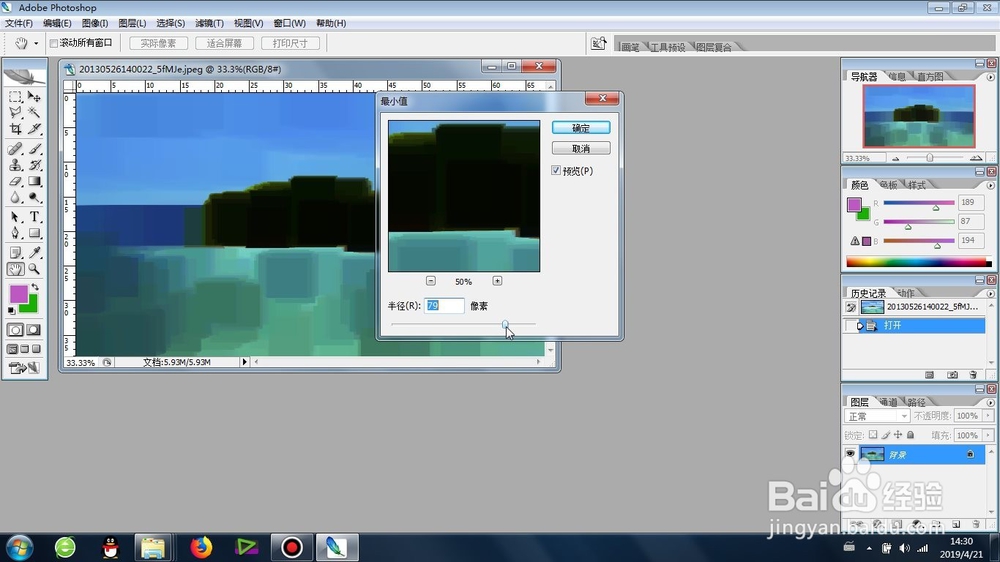Create new snapshot camera icon in History
Screen dimensions: 1000x562
click(x=952, y=375)
